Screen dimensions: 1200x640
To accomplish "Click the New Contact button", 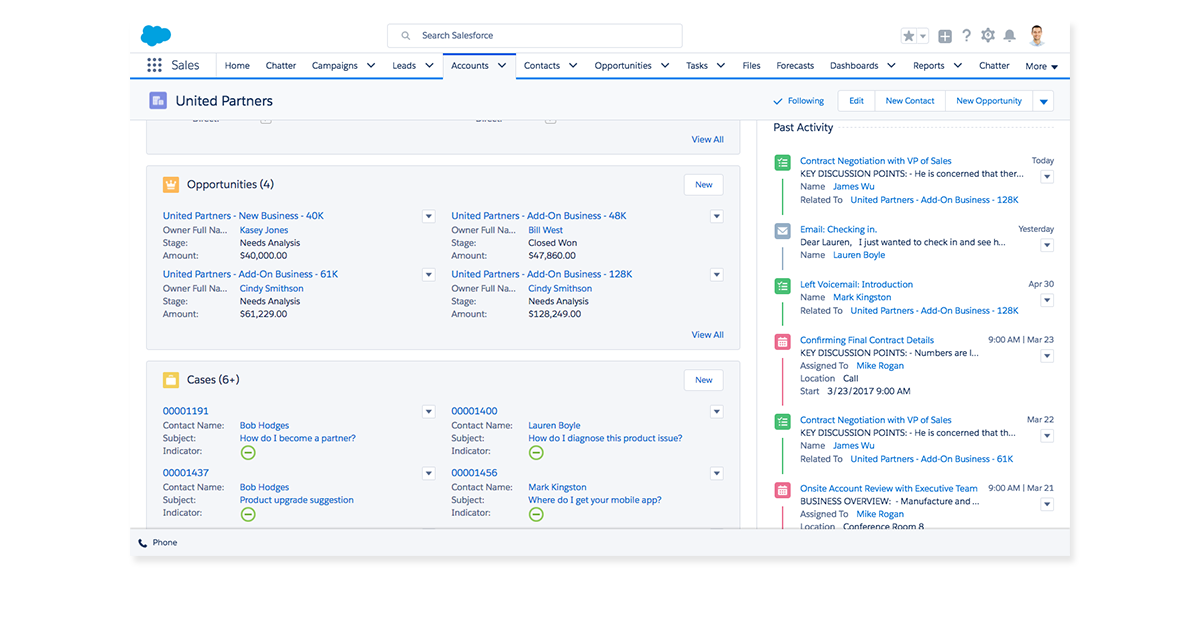I will pyautogui.click(x=910, y=101).
